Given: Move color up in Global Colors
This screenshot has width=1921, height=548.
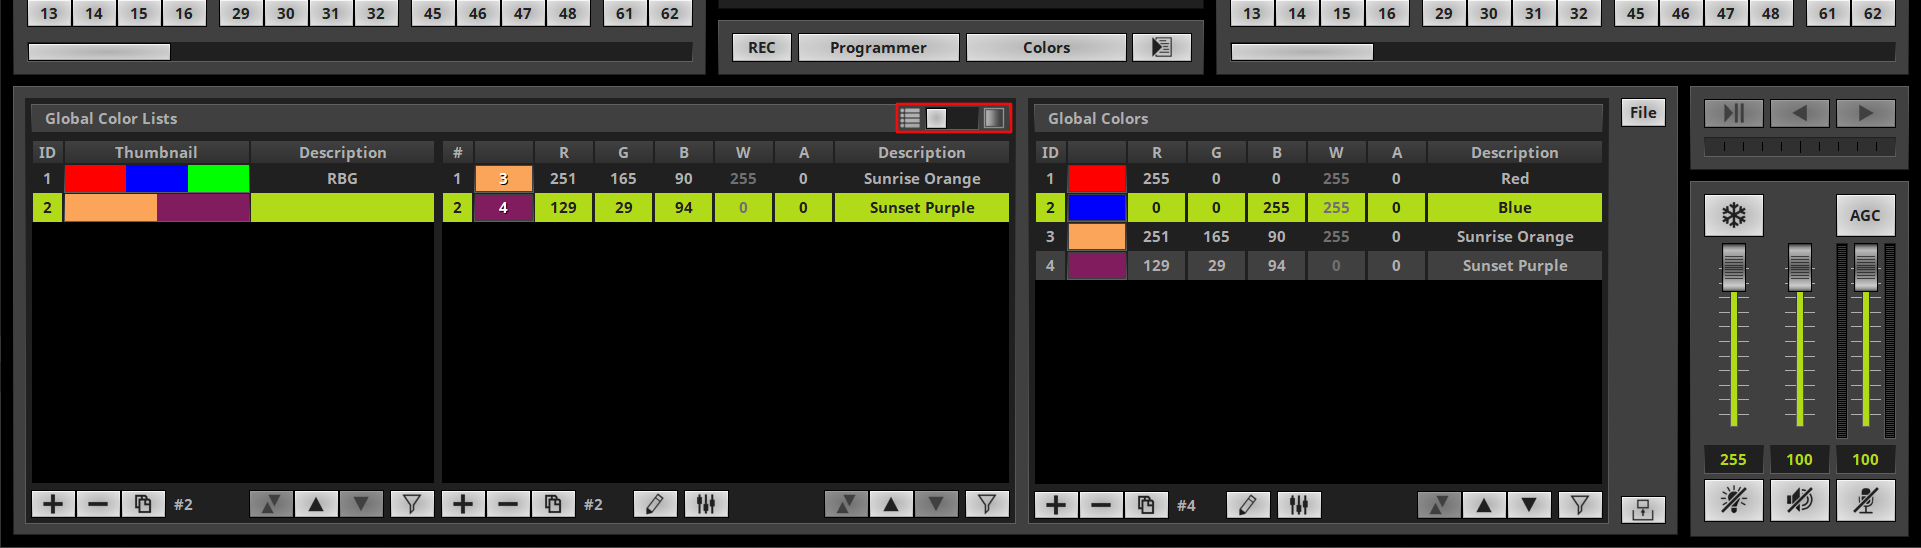Looking at the screenshot, I should pyautogui.click(x=1484, y=505).
